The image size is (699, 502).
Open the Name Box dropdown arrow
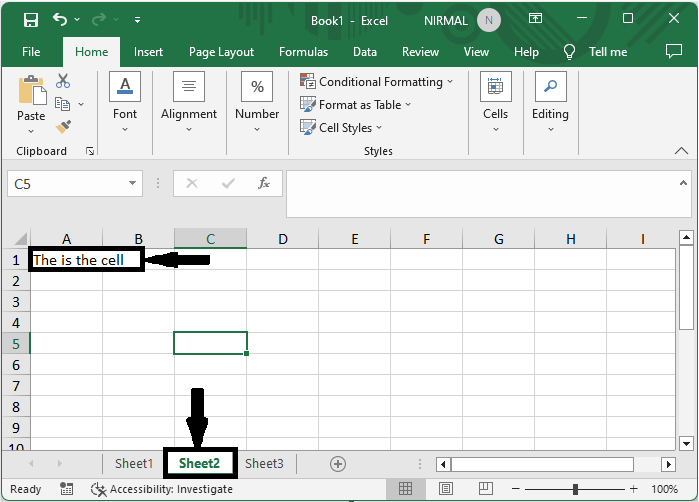tap(132, 183)
